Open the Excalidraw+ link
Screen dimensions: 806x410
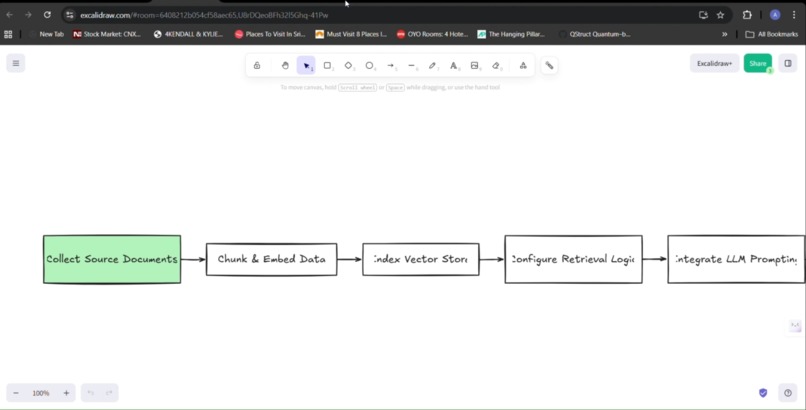tap(715, 63)
